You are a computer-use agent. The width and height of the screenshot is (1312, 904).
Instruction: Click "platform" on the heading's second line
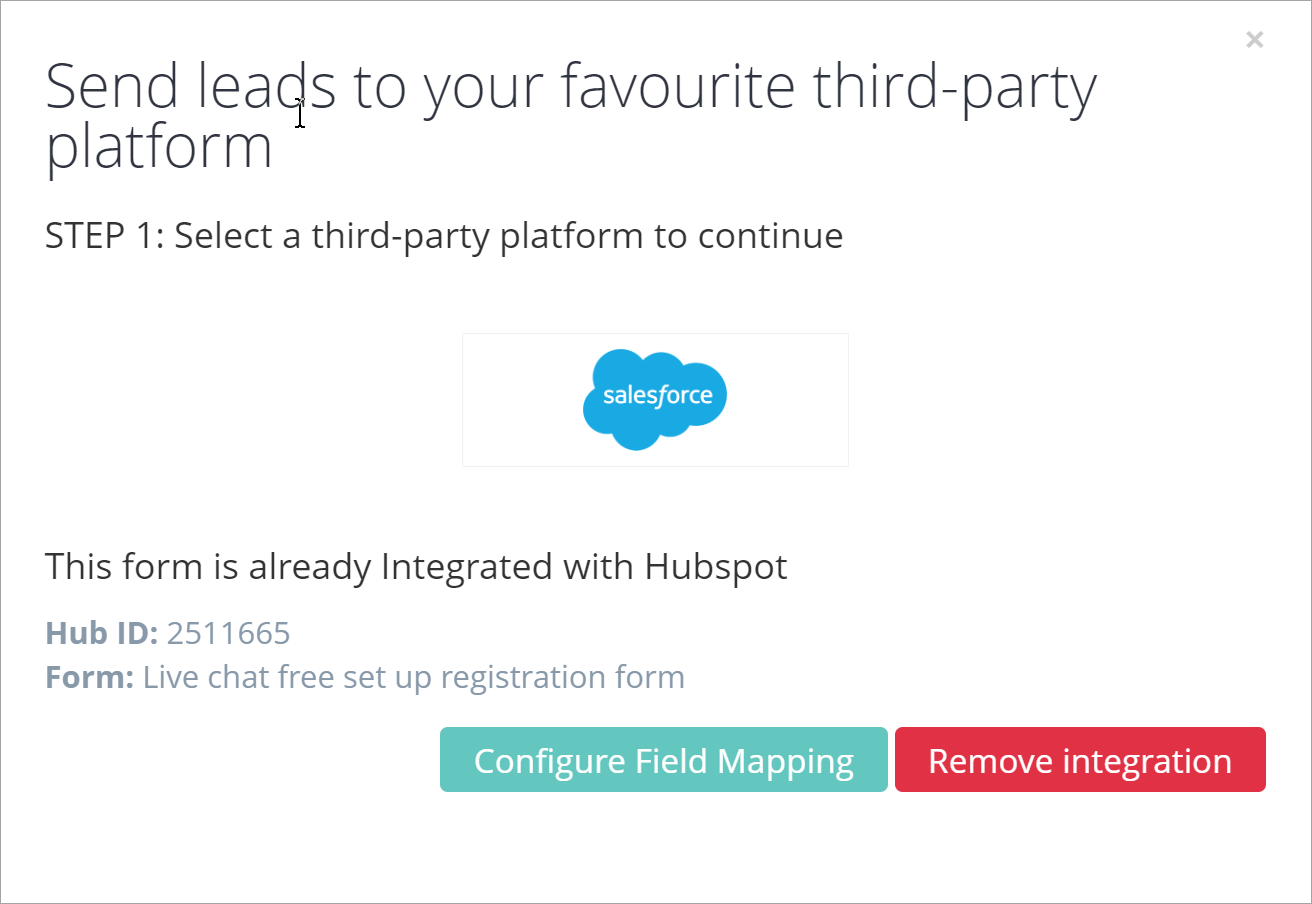tap(159, 148)
